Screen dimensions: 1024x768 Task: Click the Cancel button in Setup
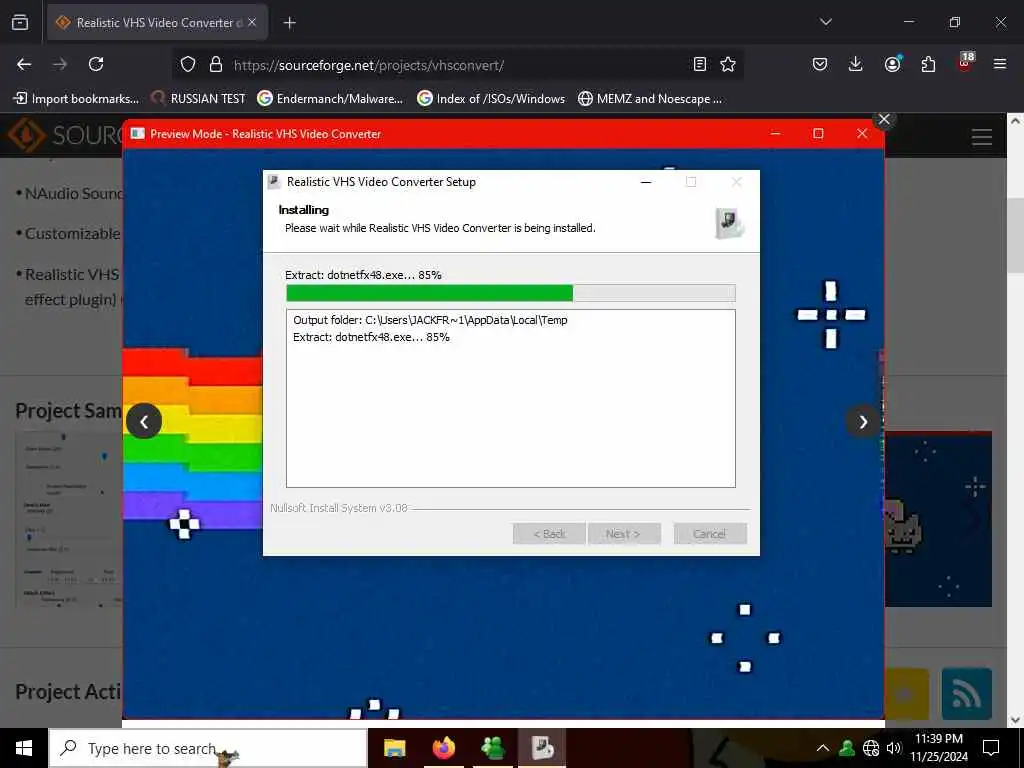(710, 534)
